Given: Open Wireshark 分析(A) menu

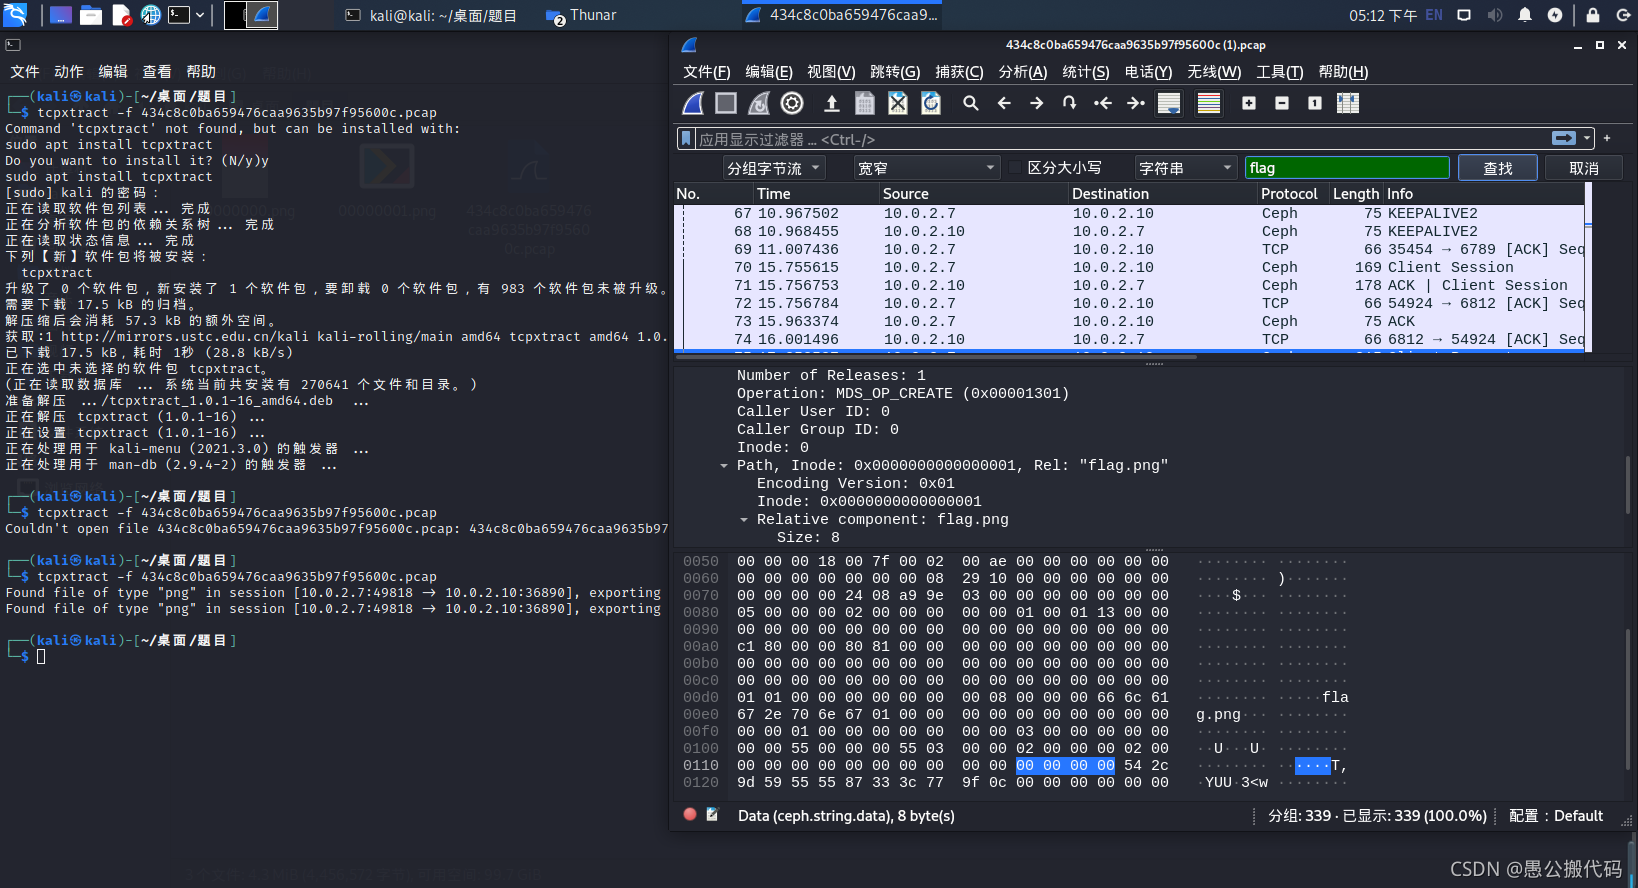Looking at the screenshot, I should (x=1023, y=72).
